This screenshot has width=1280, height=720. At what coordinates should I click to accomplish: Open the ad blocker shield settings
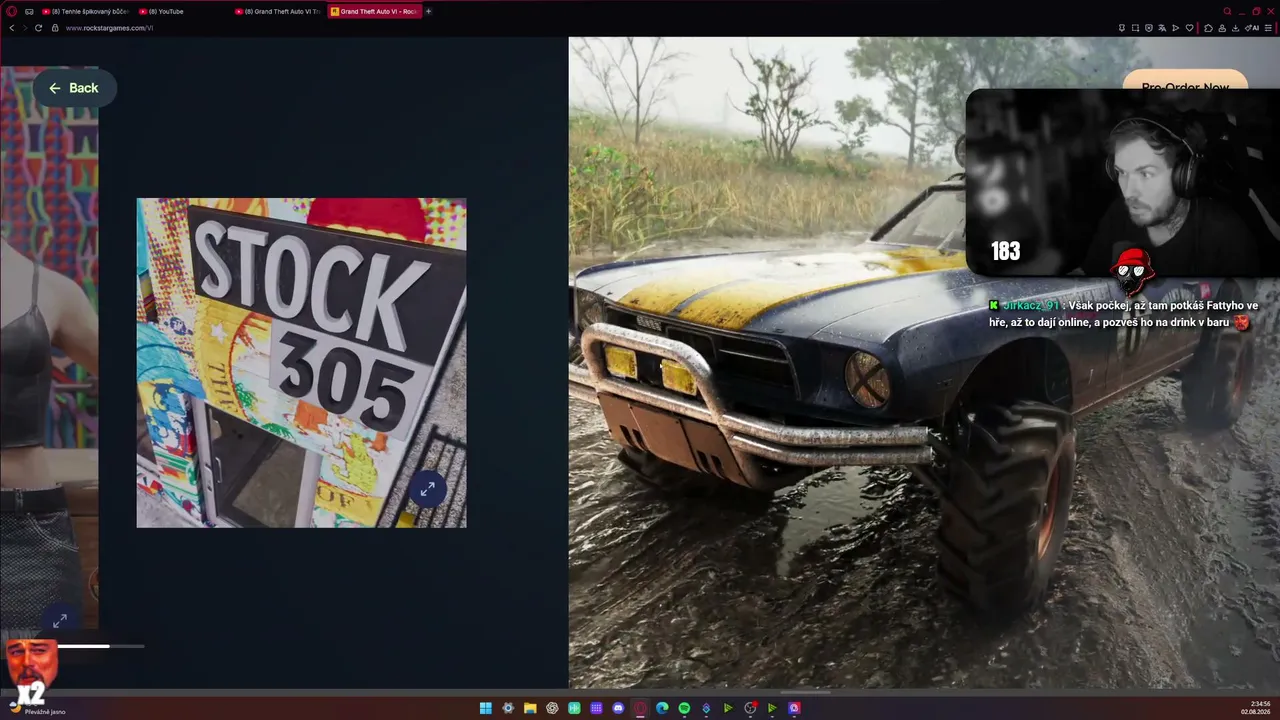click(x=1148, y=28)
